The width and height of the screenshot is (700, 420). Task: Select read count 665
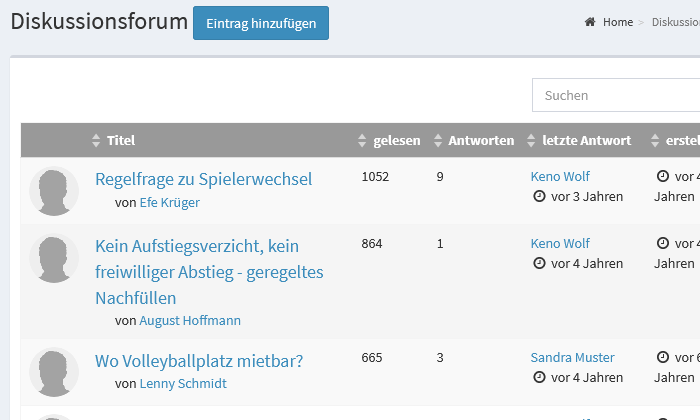pos(372,358)
